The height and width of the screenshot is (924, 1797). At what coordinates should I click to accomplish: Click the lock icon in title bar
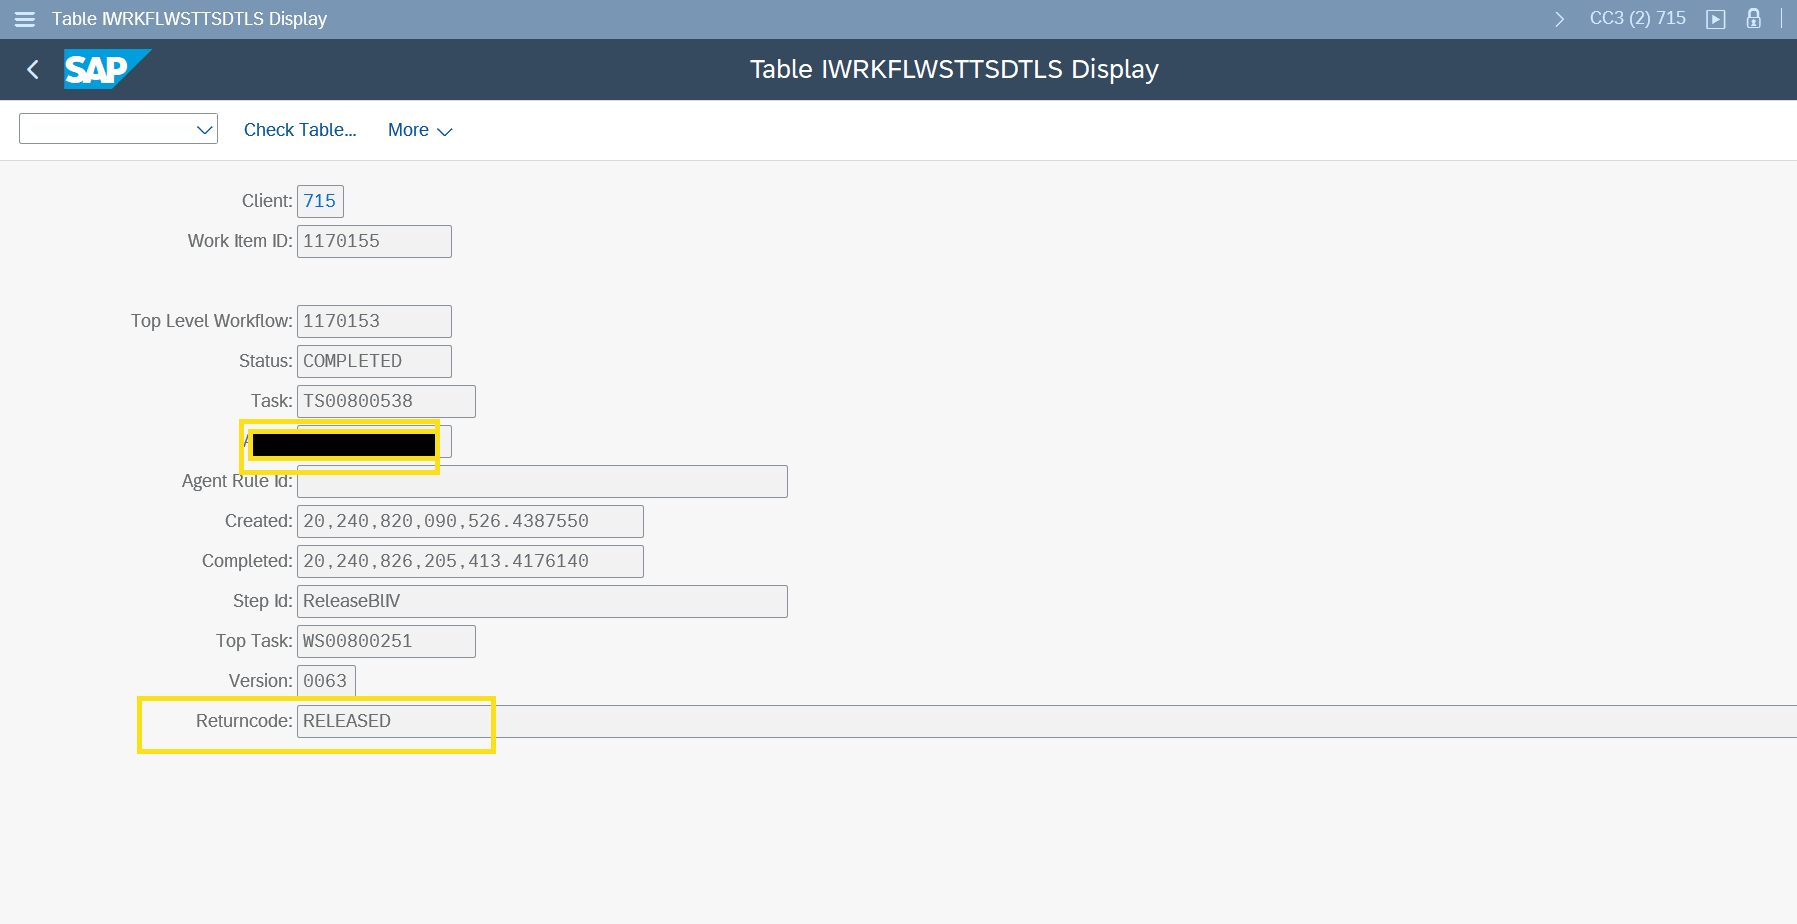[1753, 18]
